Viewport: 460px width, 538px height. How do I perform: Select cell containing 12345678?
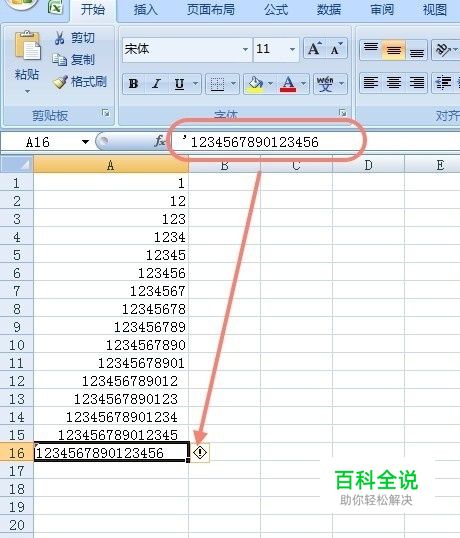pyautogui.click(x=111, y=309)
